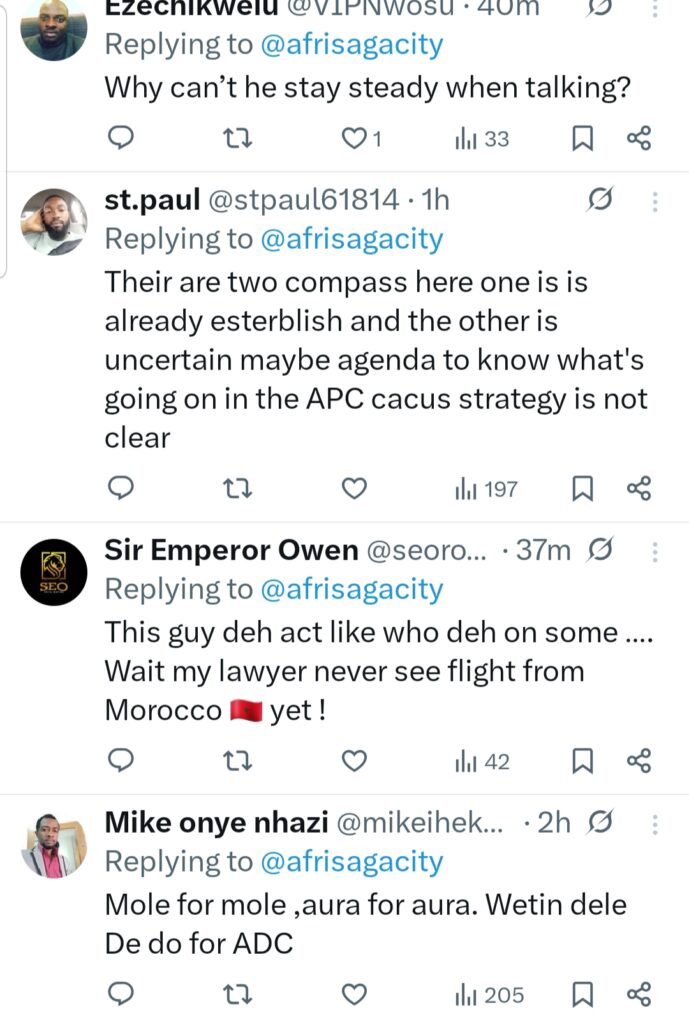Like st.paul's tweet about APC

(354, 488)
